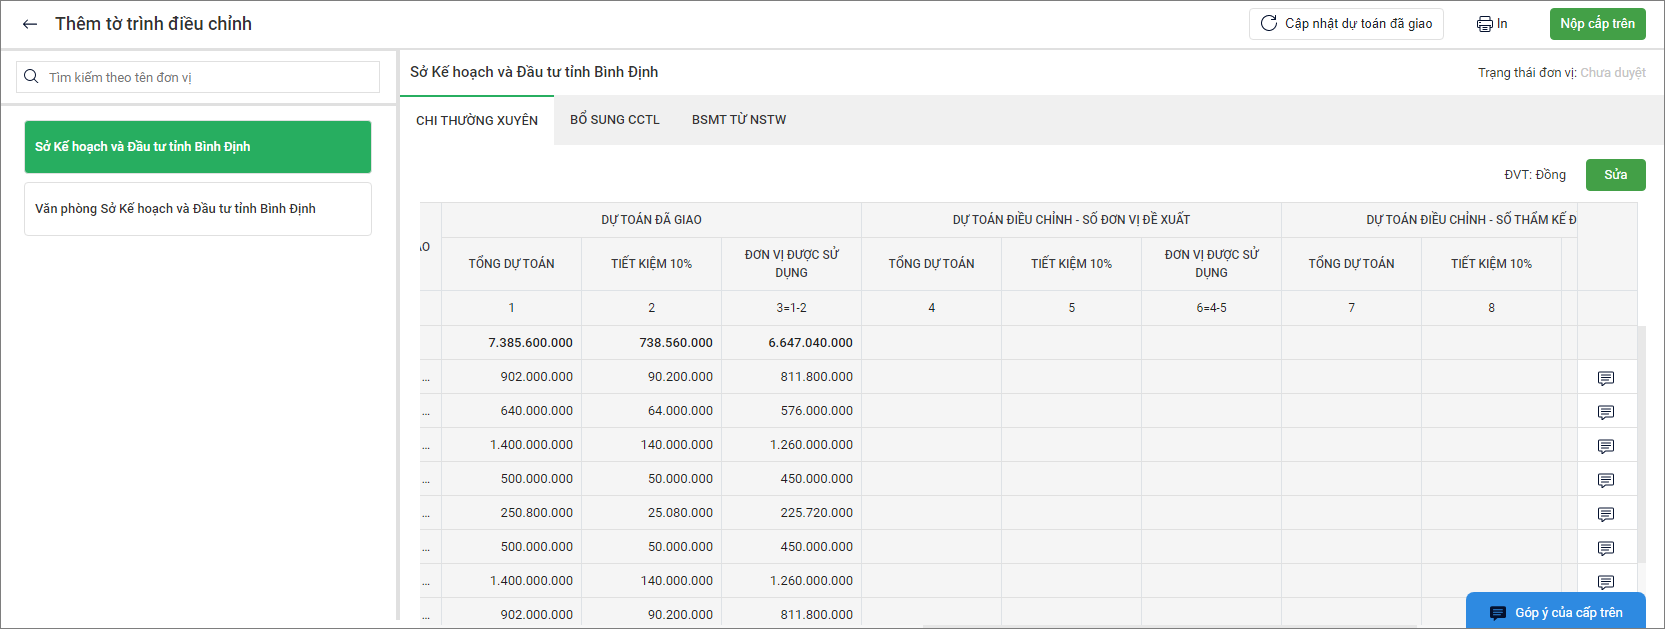Click the green Sửa button

[1615, 175]
